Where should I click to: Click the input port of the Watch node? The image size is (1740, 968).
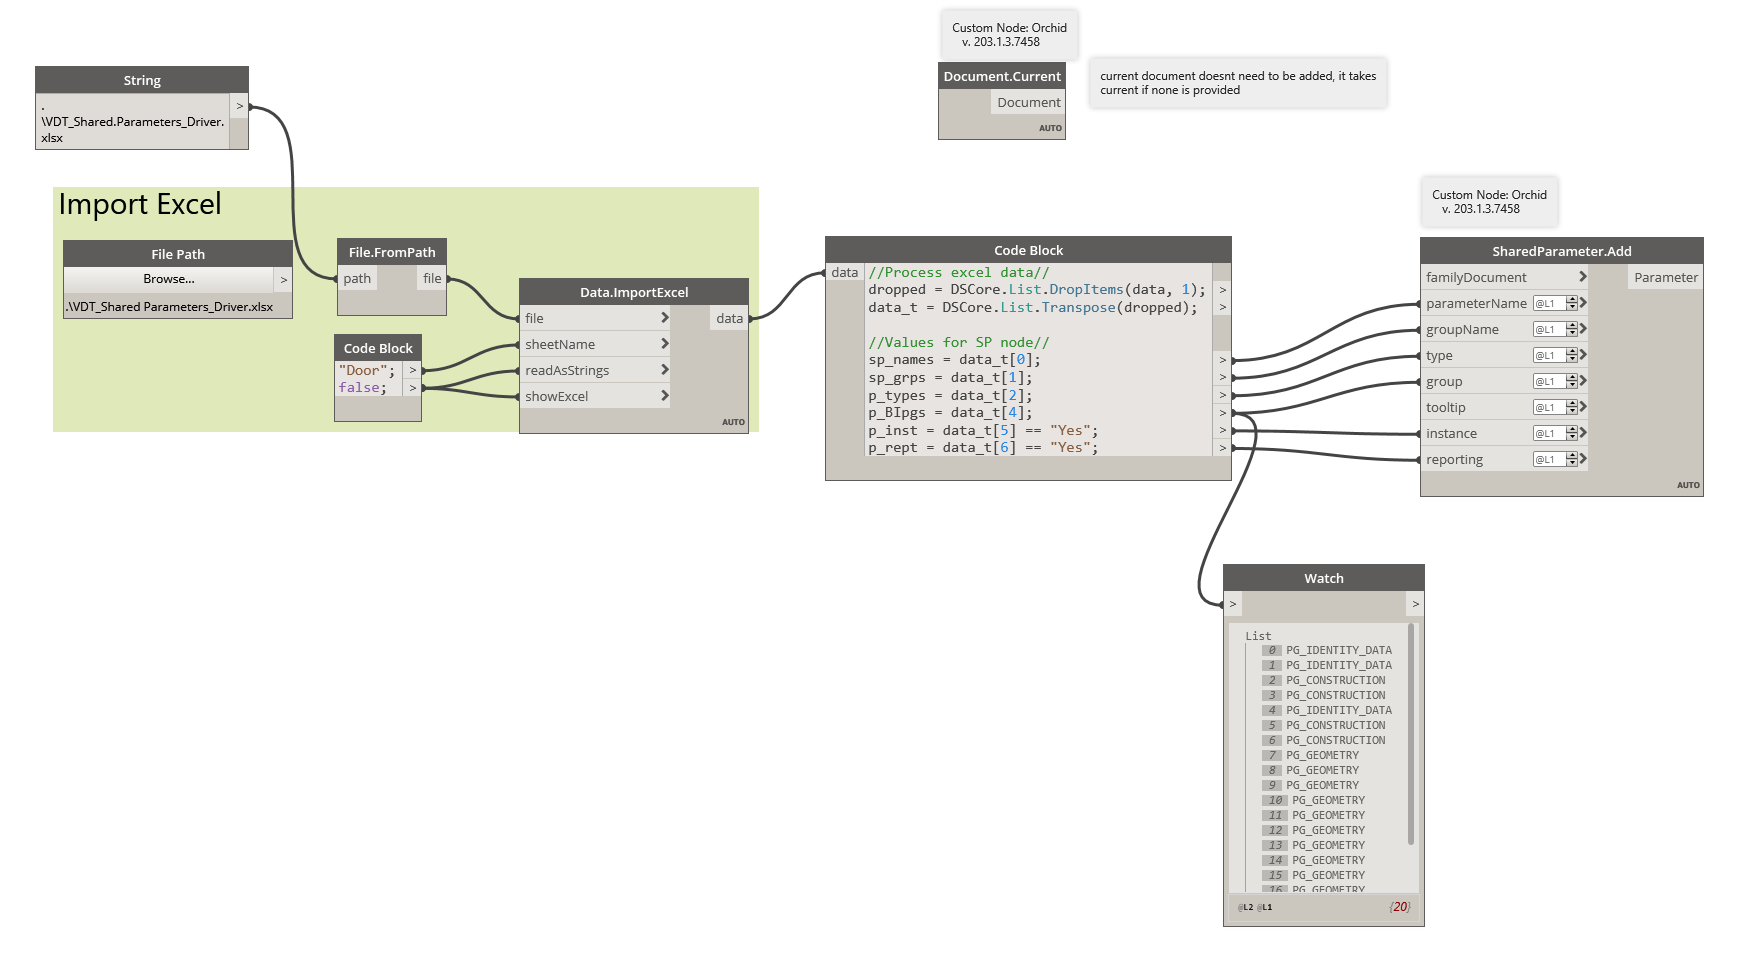pos(1233,604)
